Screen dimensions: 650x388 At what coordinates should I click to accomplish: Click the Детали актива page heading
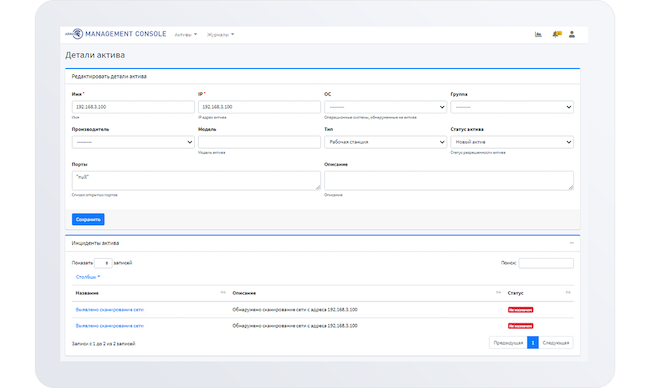coord(95,55)
